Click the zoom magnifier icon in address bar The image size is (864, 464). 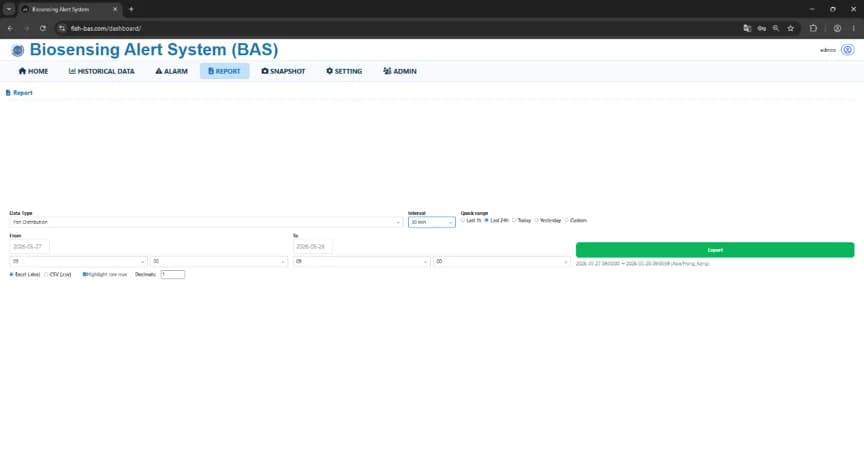[776, 28]
